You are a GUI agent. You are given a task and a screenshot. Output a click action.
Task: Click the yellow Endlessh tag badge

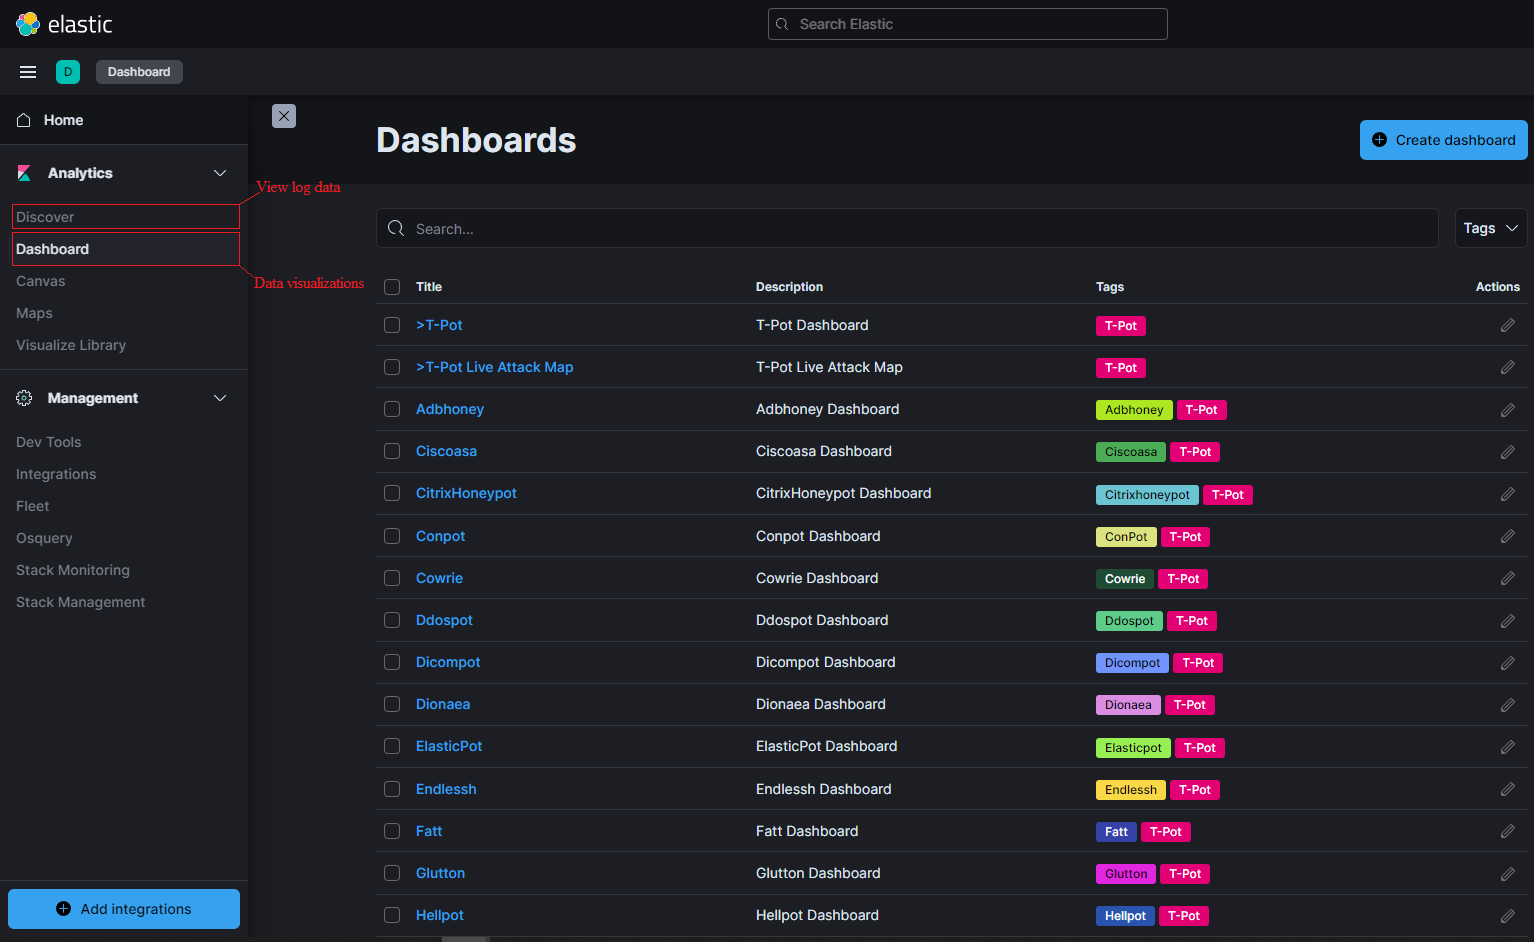coord(1131,790)
